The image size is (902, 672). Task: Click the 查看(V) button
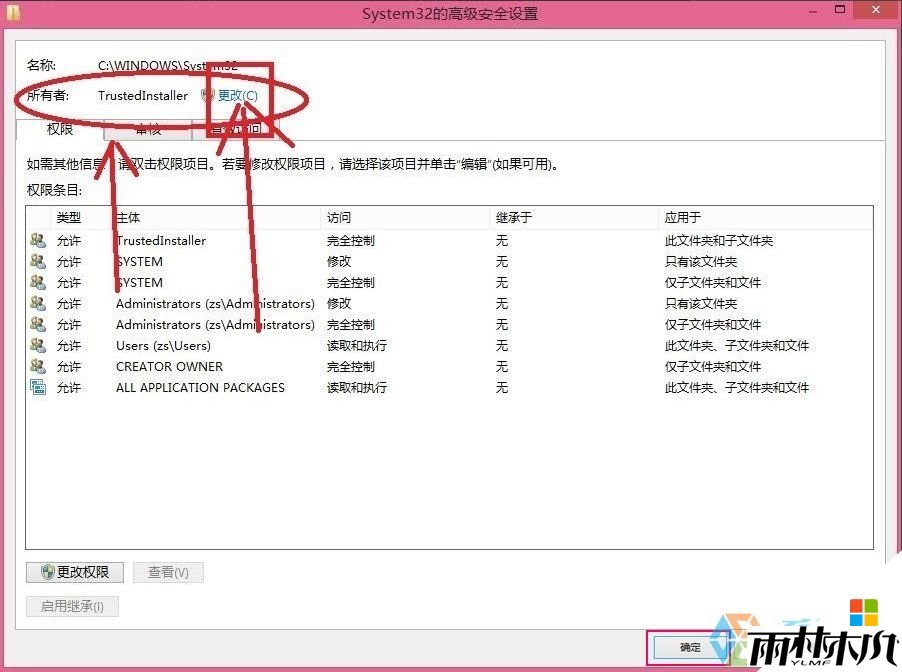pyautogui.click(x=168, y=572)
